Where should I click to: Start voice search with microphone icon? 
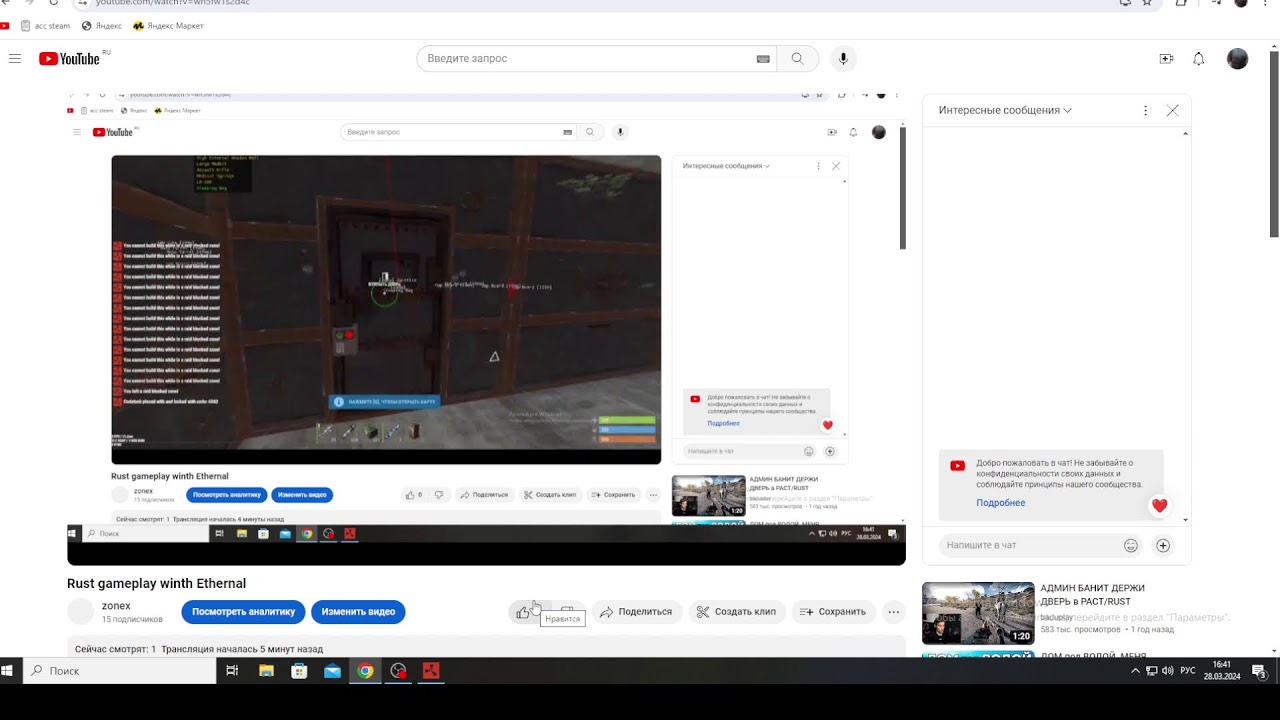coord(843,59)
